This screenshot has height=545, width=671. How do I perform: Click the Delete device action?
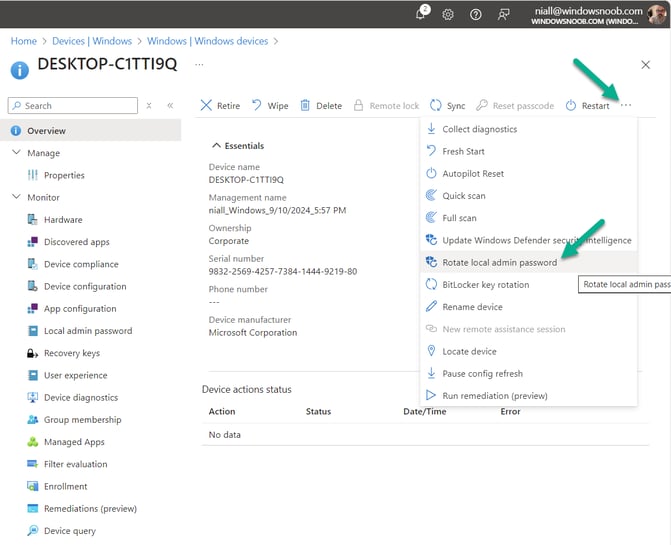pyautogui.click(x=321, y=105)
